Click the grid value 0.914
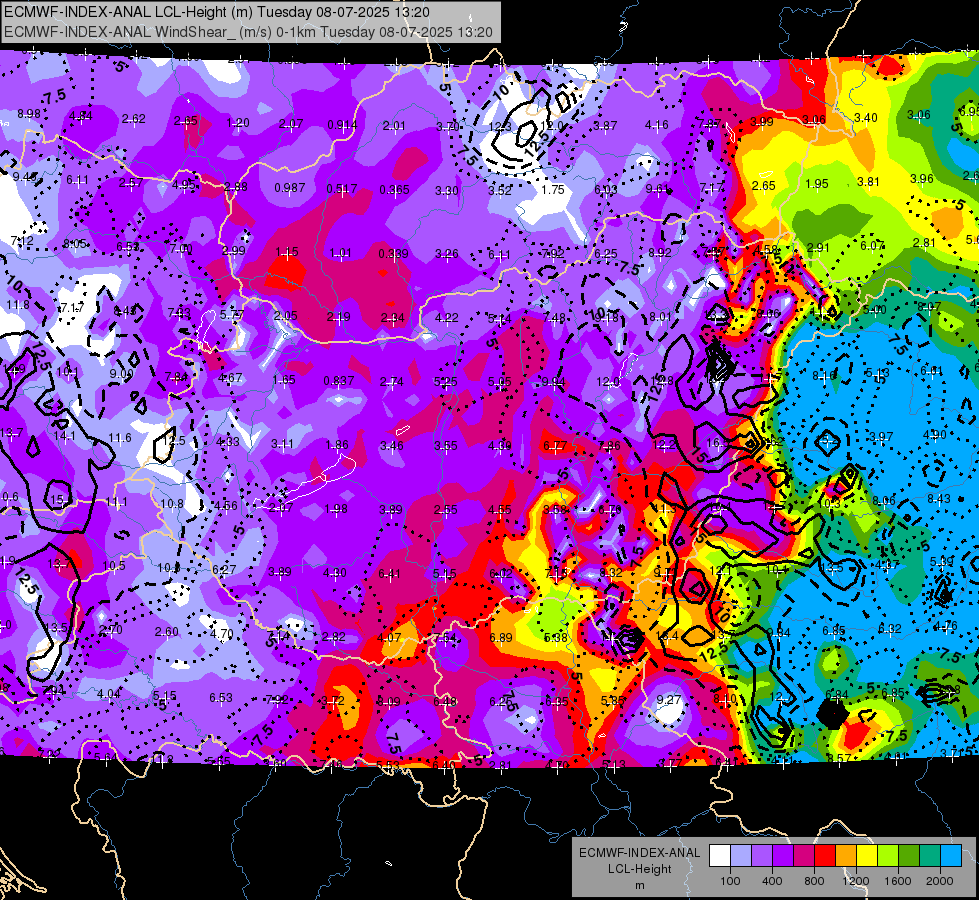This screenshot has height=900, width=979. pos(342,125)
